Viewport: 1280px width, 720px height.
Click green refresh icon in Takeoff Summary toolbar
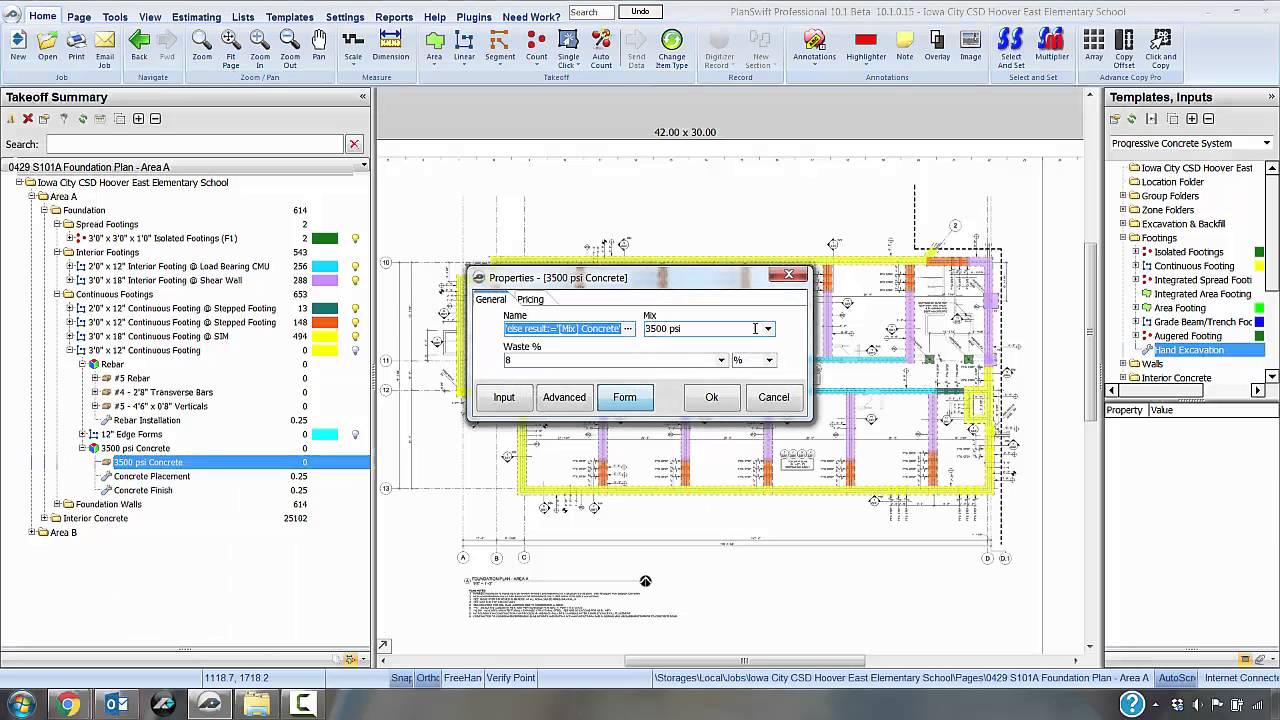point(83,119)
